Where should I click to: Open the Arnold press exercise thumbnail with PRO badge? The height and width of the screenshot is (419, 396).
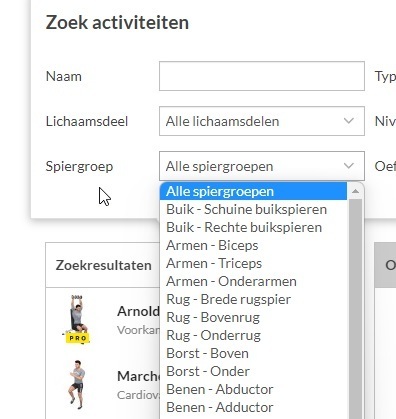coord(77,319)
